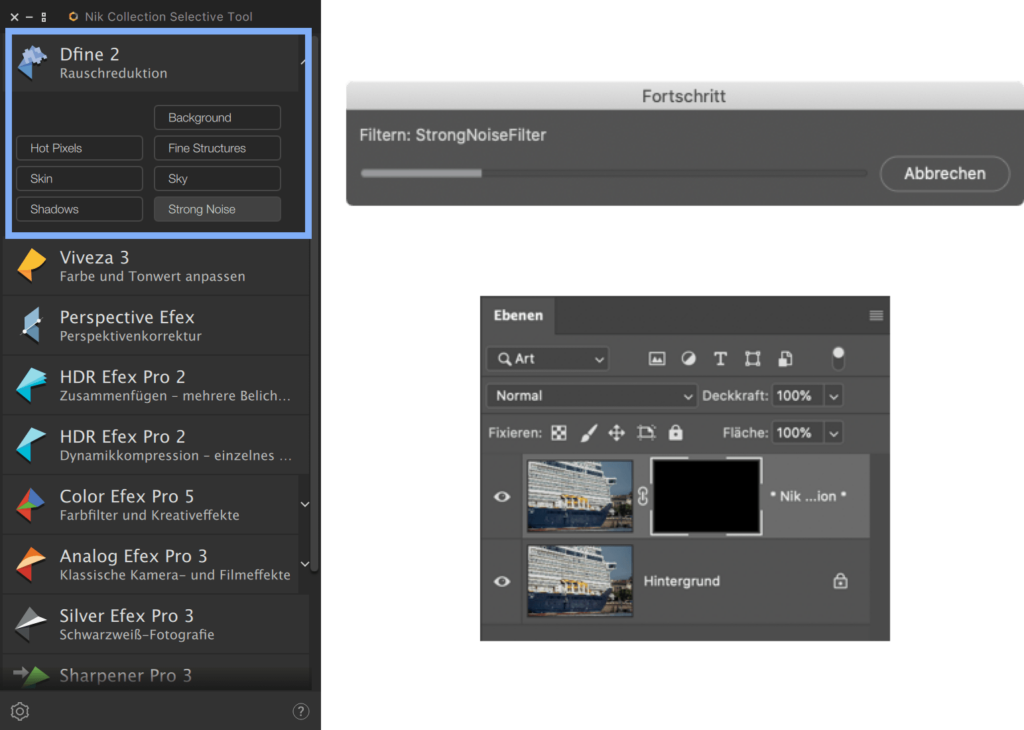The image size is (1024, 730).
Task: Select Sharpener Pro 3 entry
Action: click(x=156, y=674)
